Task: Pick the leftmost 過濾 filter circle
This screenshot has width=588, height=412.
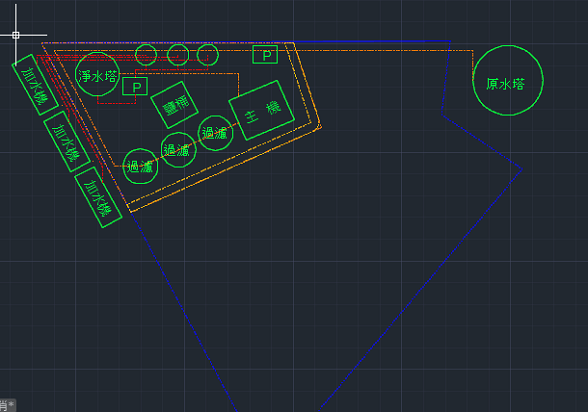Action: [140, 166]
